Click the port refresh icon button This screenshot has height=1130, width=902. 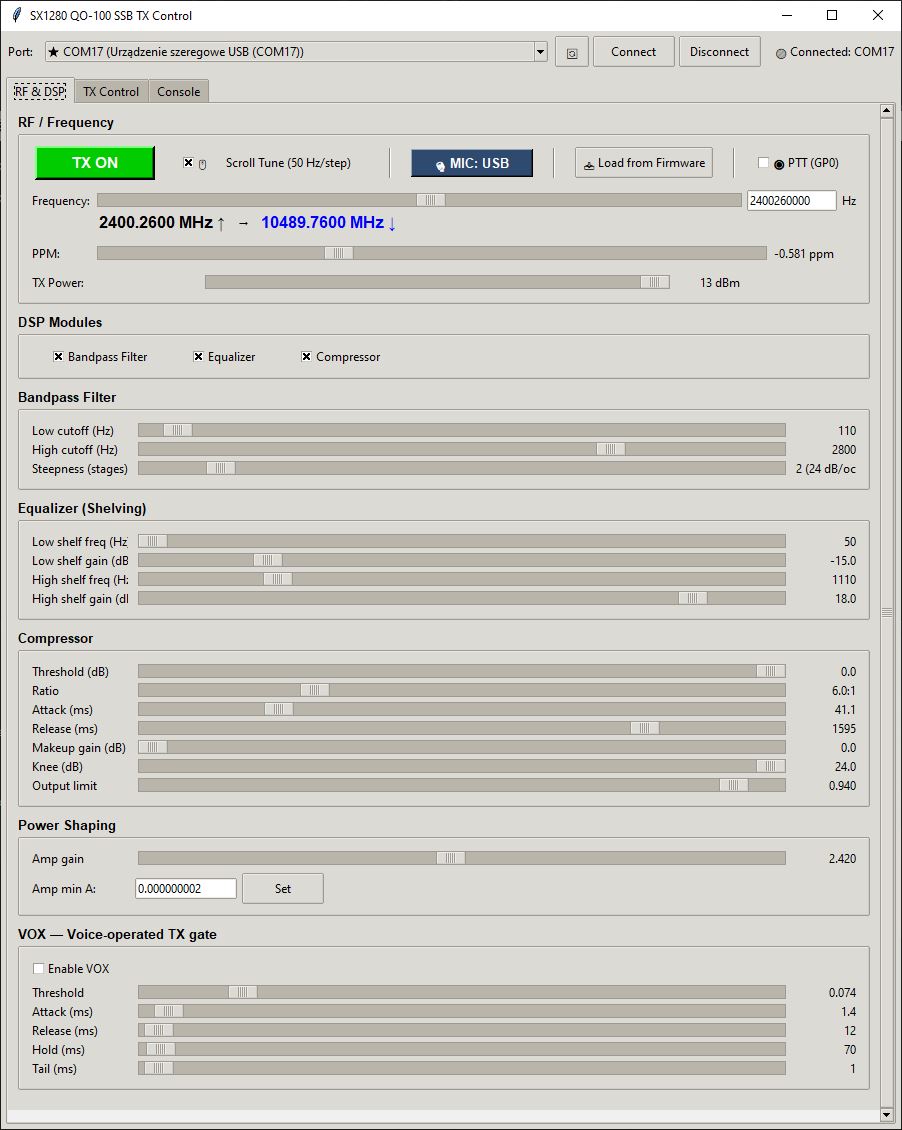(572, 52)
